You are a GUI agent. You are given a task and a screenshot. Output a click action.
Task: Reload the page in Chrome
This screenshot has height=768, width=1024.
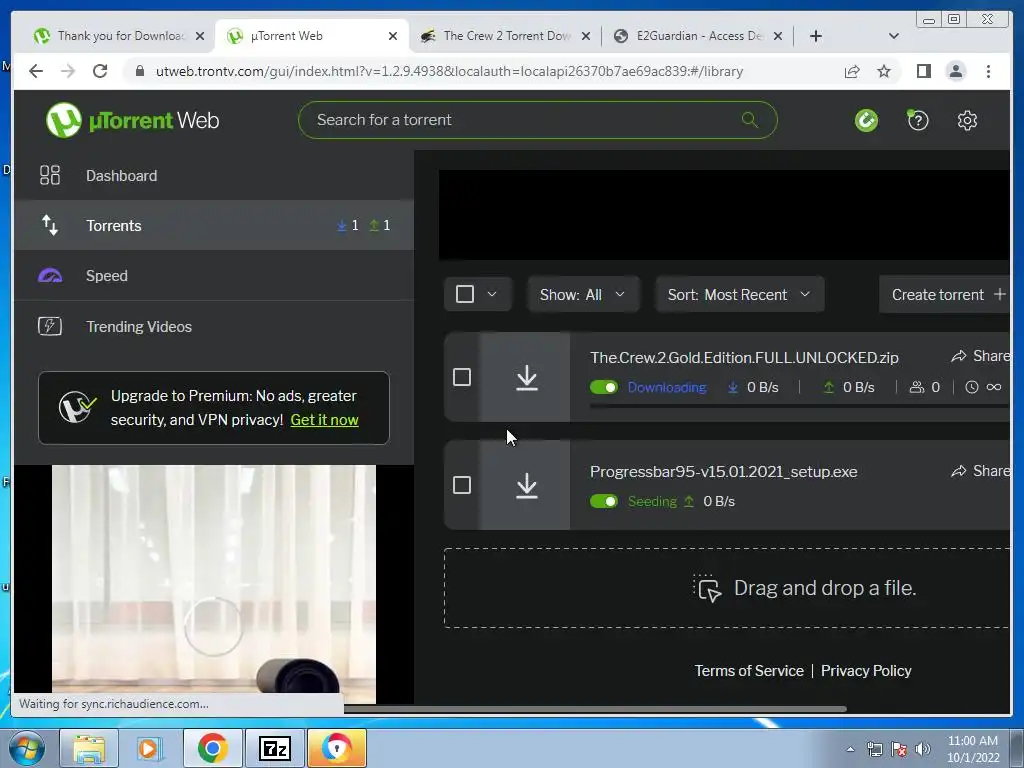pos(100,71)
